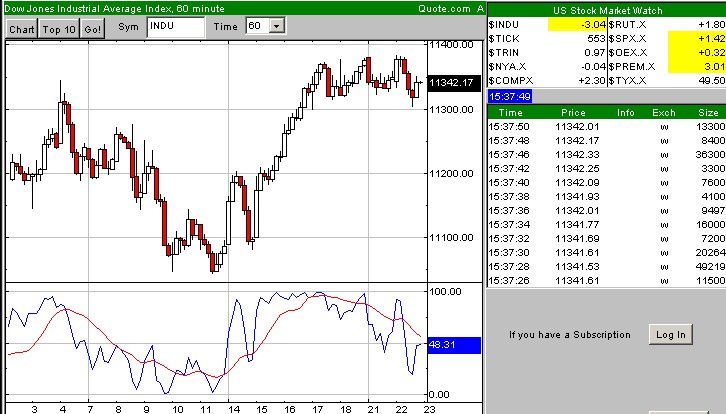Click the blue 15:37:49 clock display
The image size is (726, 414).
click(x=510, y=96)
